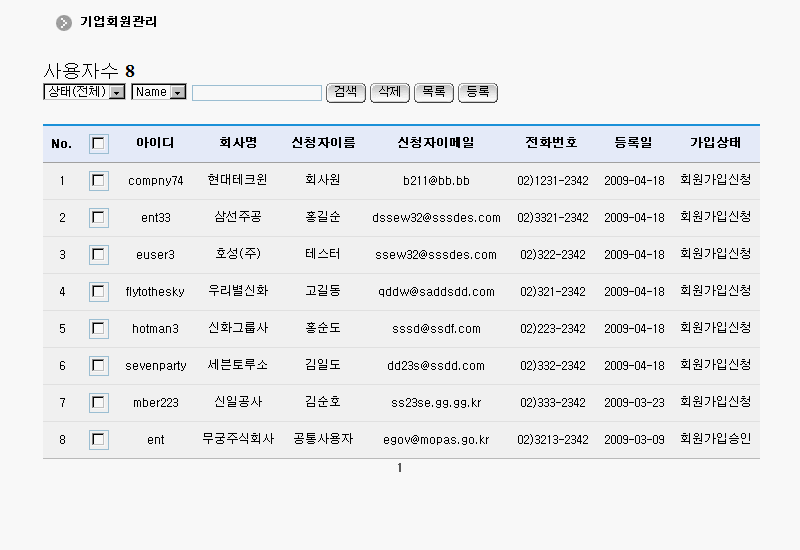Tick the checkbox for sevenparty row
The height and width of the screenshot is (550, 800).
coord(99,366)
